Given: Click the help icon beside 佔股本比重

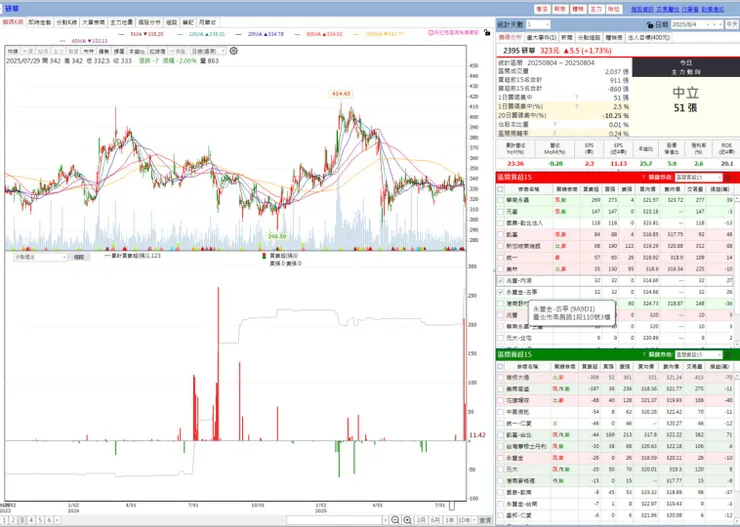Looking at the screenshot, I should [555, 125].
